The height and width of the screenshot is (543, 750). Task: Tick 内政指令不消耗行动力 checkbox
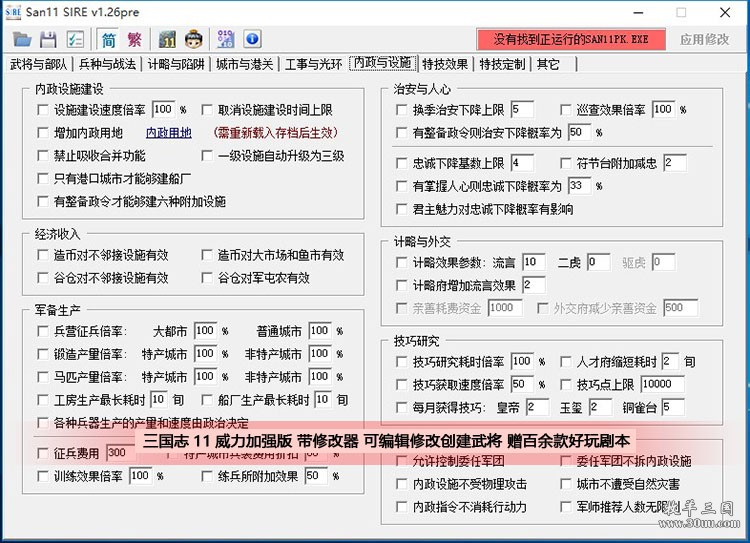tap(402, 507)
